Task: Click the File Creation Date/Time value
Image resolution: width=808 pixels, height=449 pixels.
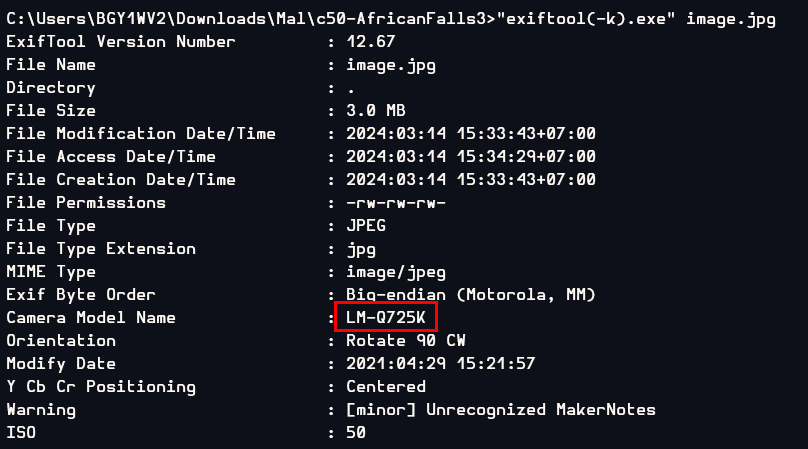Action: (x=470, y=180)
